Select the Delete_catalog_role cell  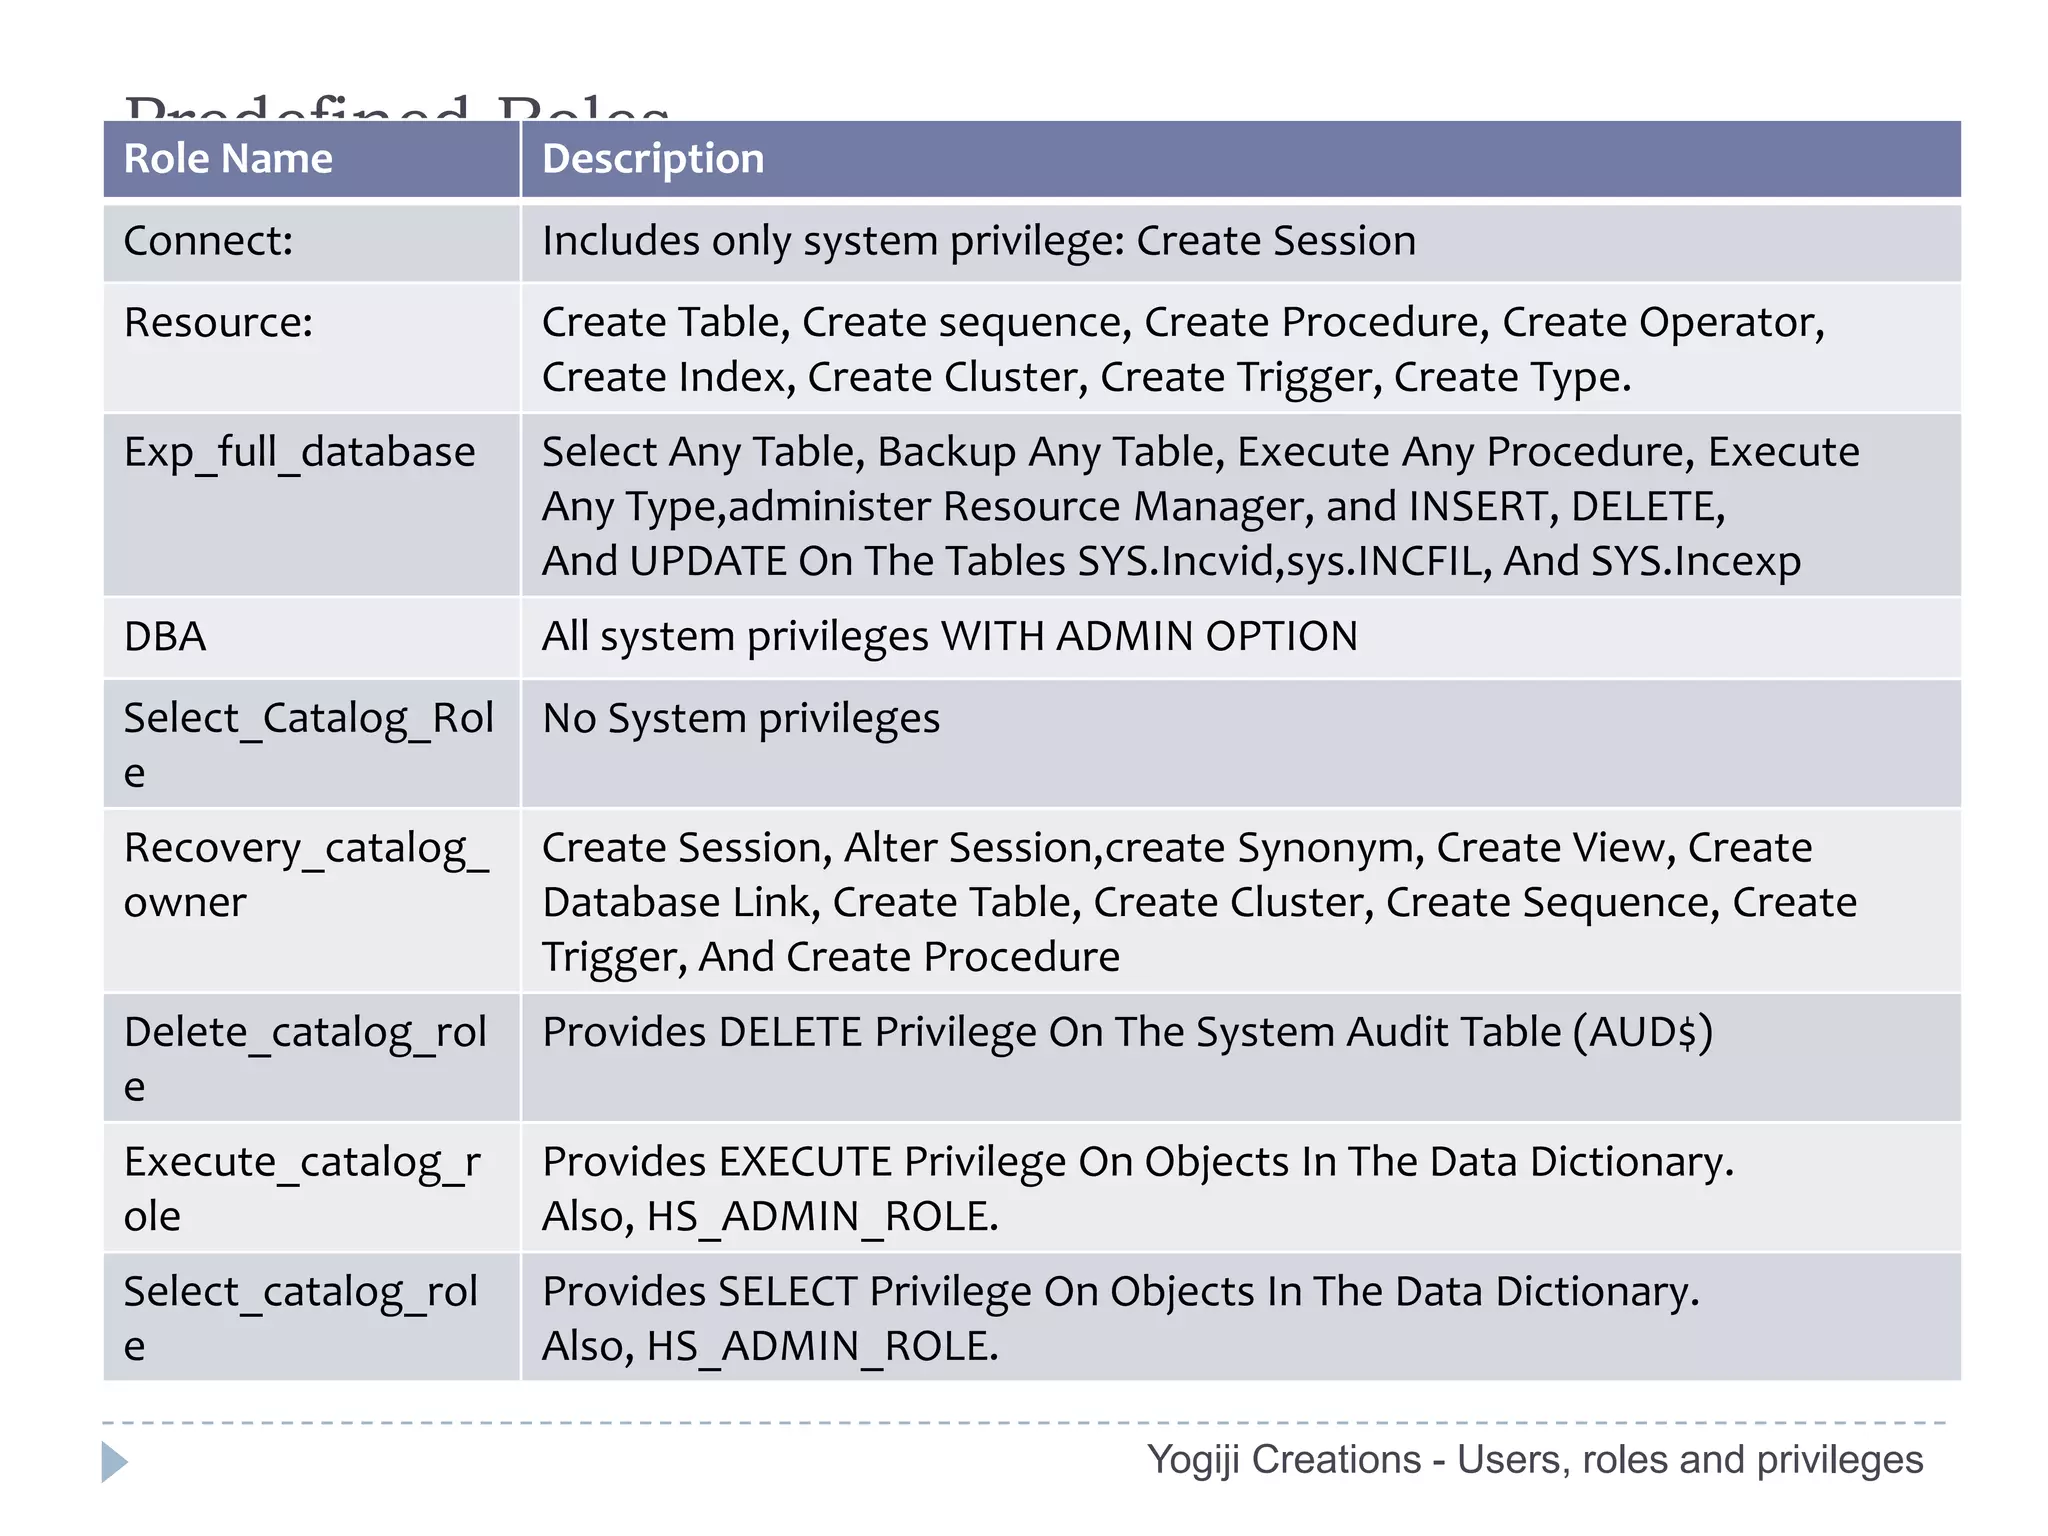[x=311, y=1058]
